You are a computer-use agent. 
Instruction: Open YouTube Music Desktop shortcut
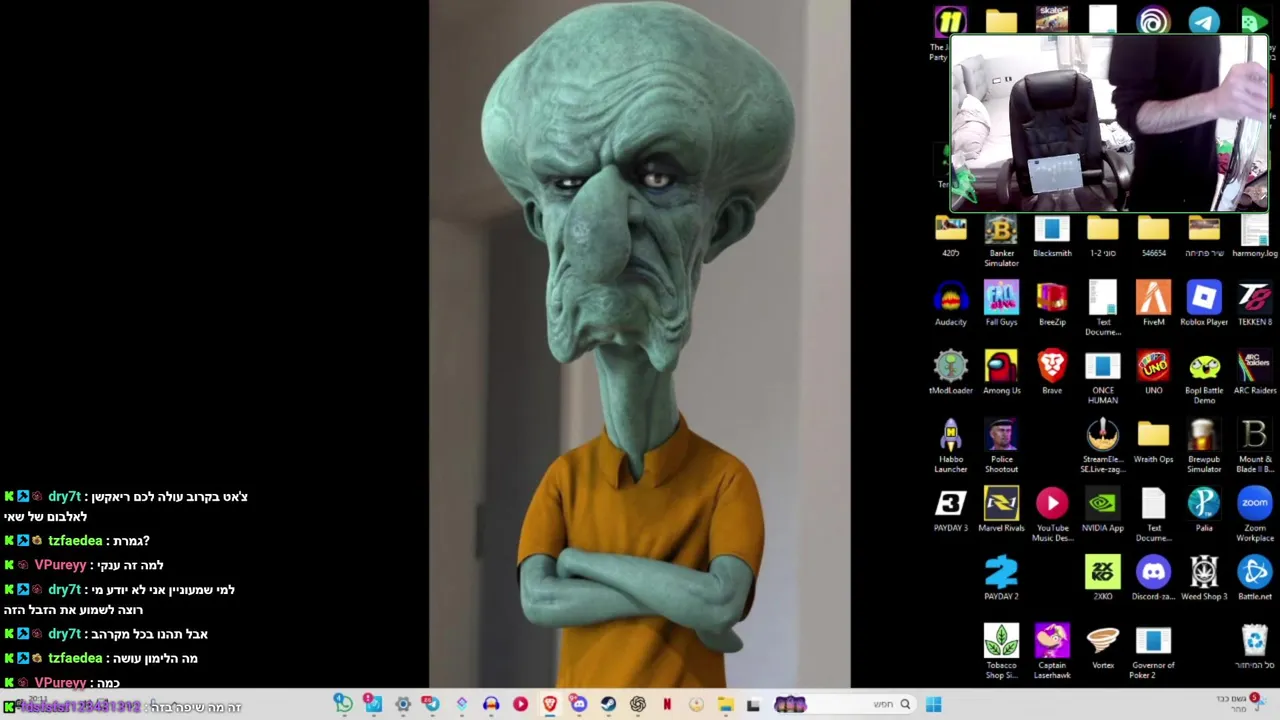[1052, 516]
